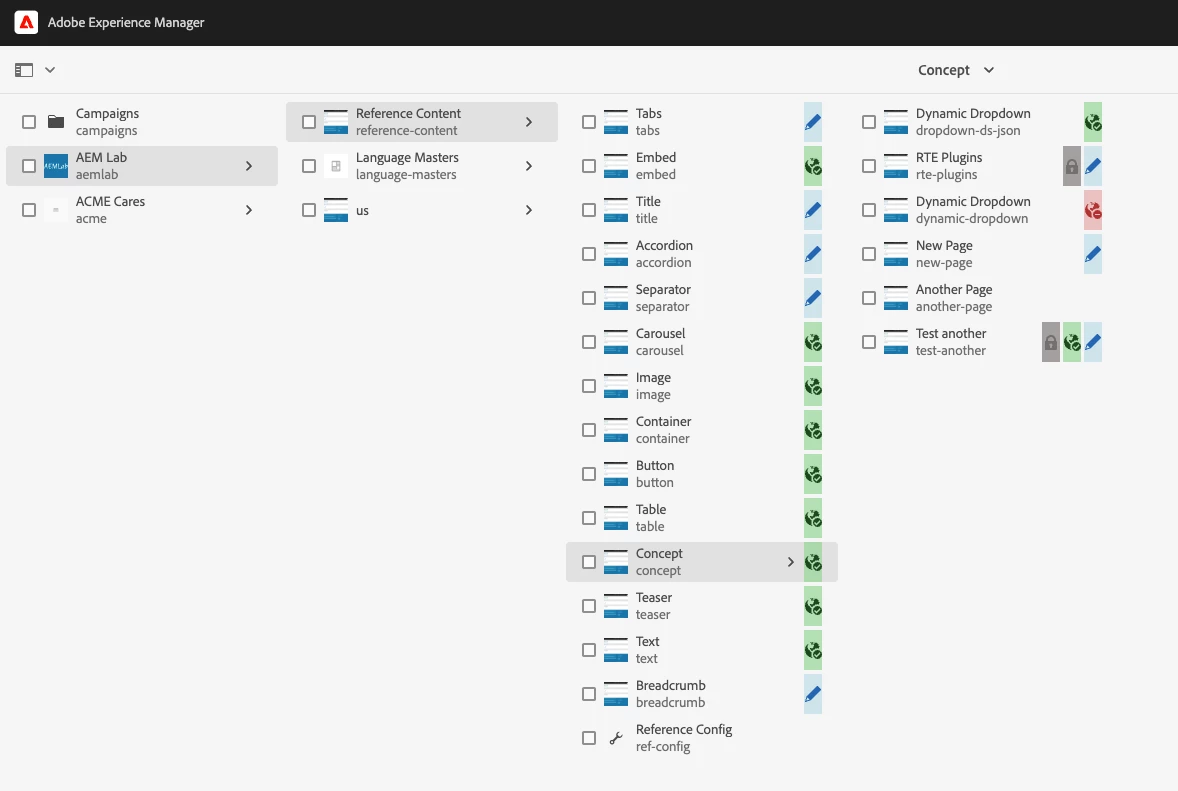
Task: Click the Image page published status icon
Action: [813, 386]
